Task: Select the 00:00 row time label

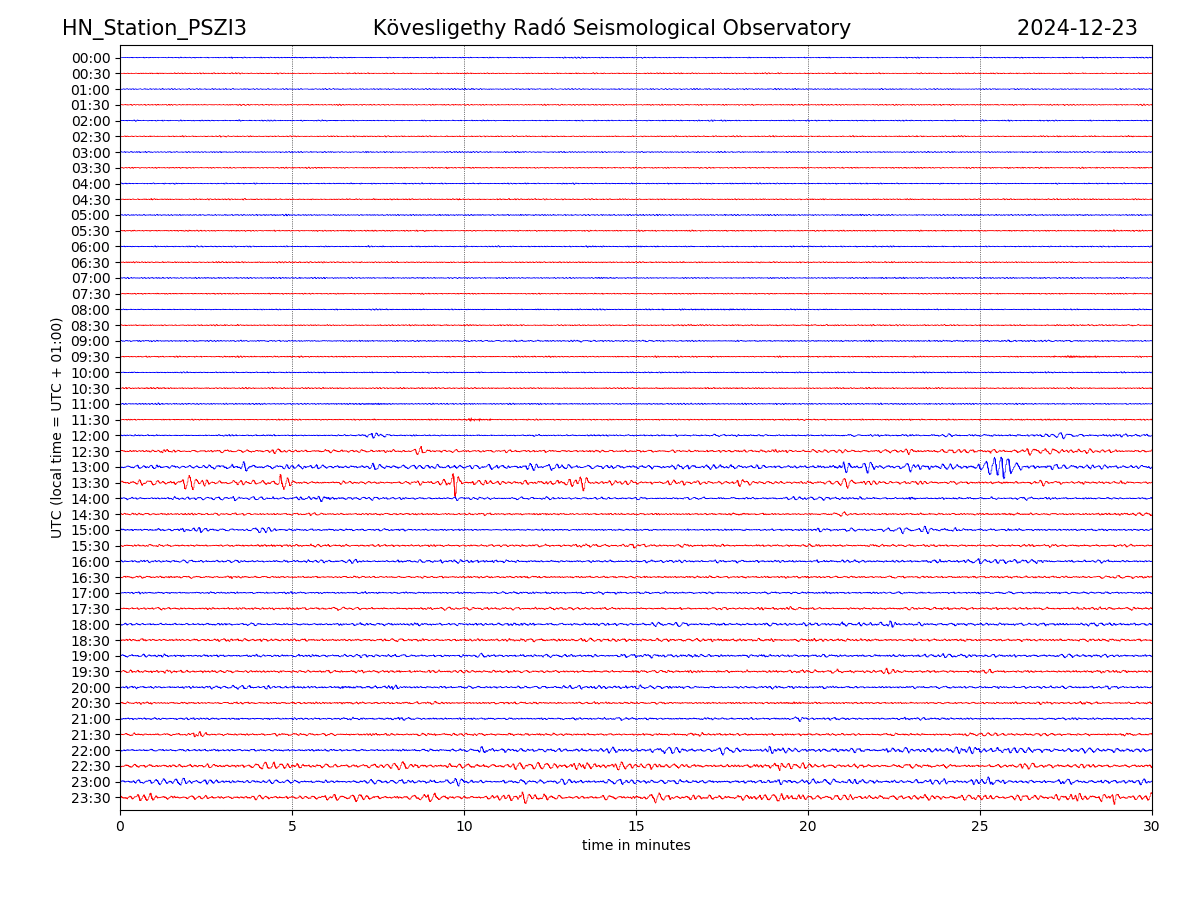Action: (x=90, y=58)
